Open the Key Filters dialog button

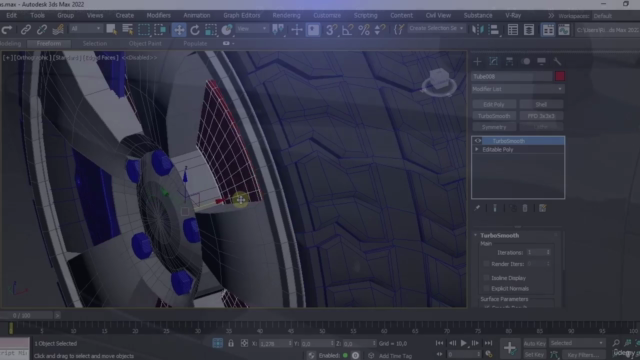pyautogui.click(x=583, y=355)
